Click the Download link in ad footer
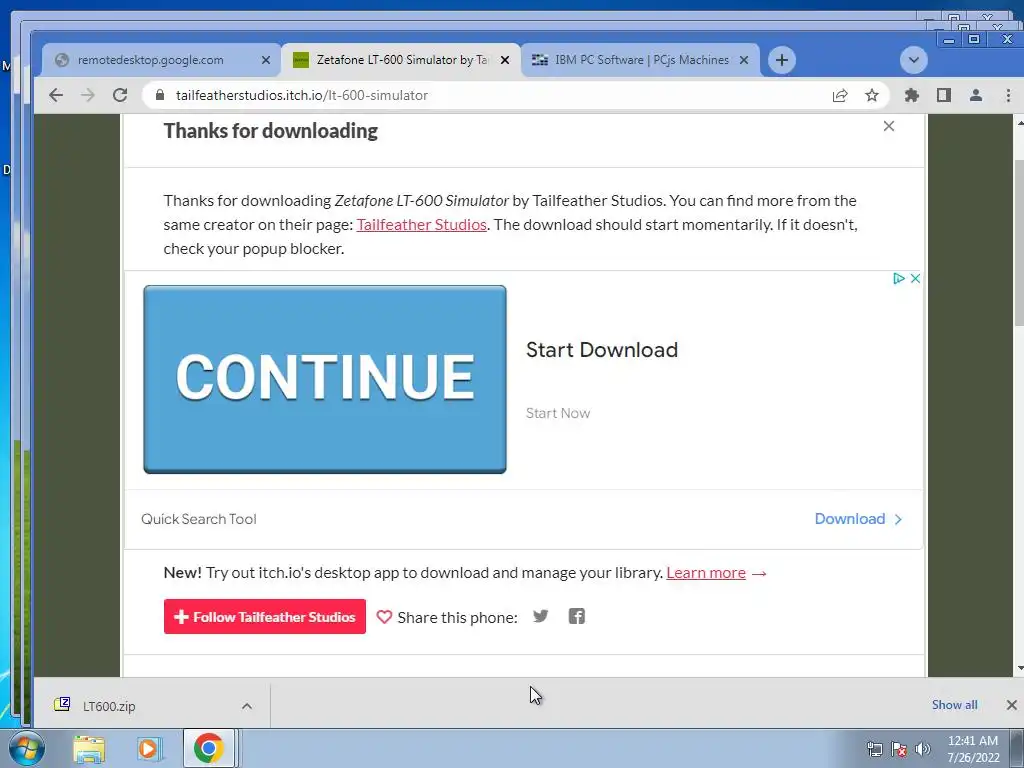 point(858,519)
